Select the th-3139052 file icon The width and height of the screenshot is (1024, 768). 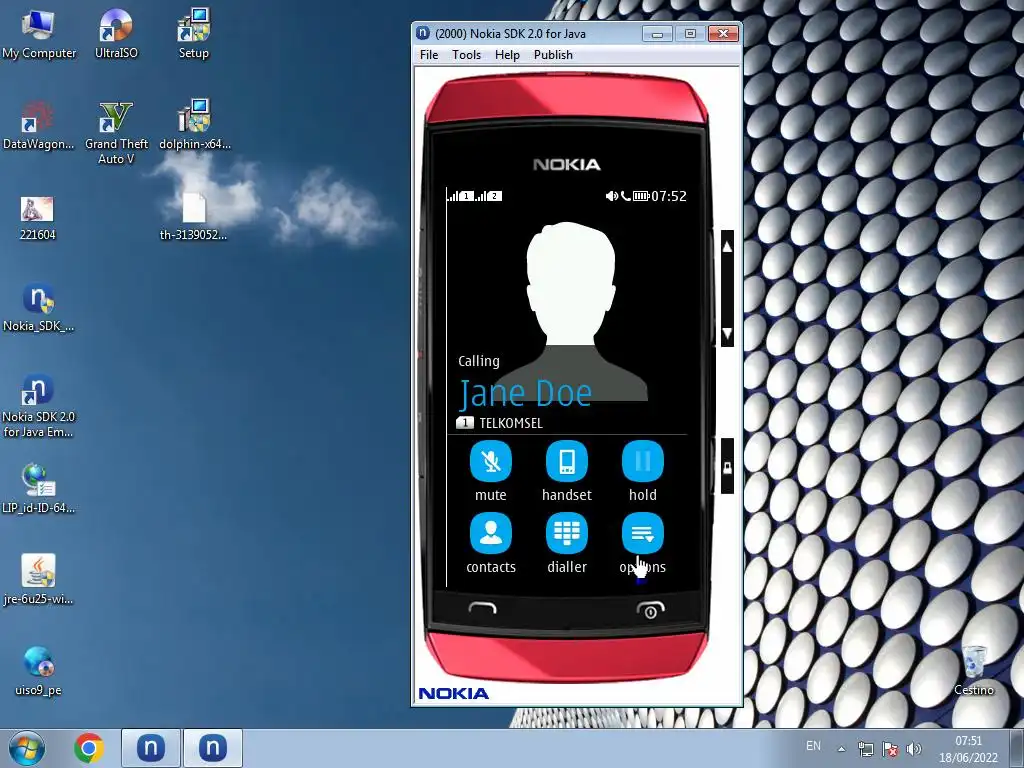tap(194, 217)
